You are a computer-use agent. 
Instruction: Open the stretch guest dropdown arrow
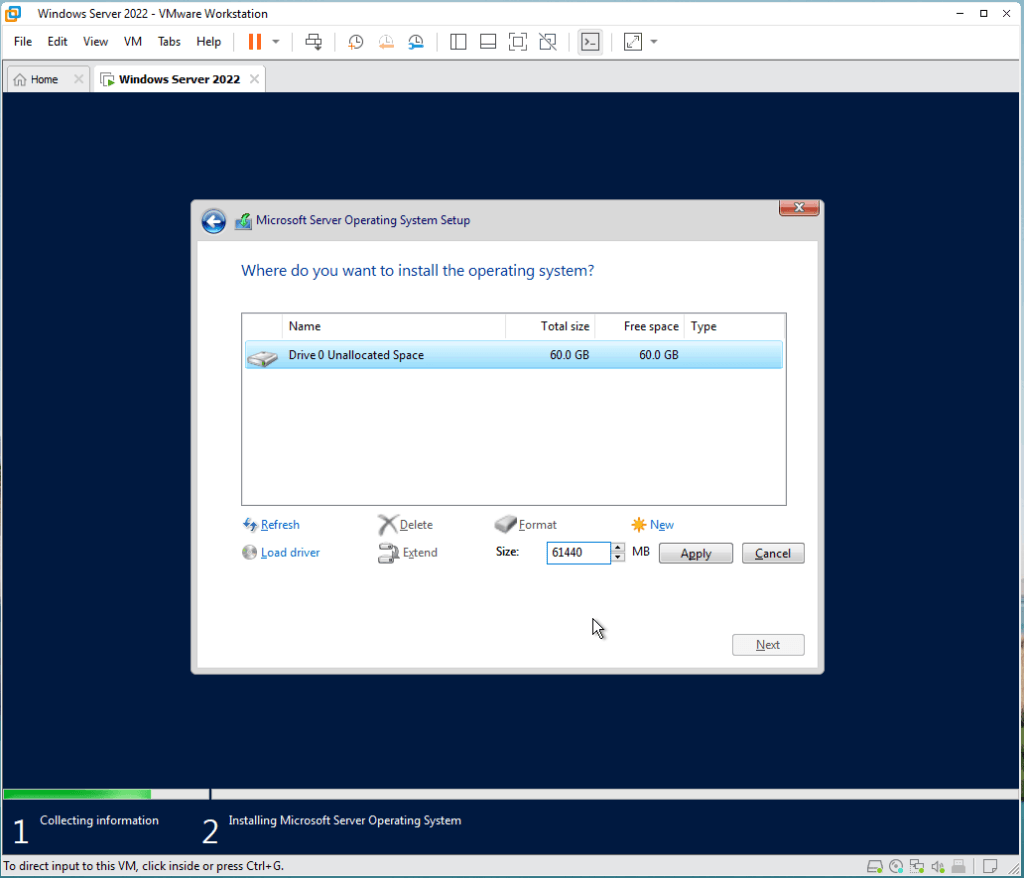click(x=654, y=42)
